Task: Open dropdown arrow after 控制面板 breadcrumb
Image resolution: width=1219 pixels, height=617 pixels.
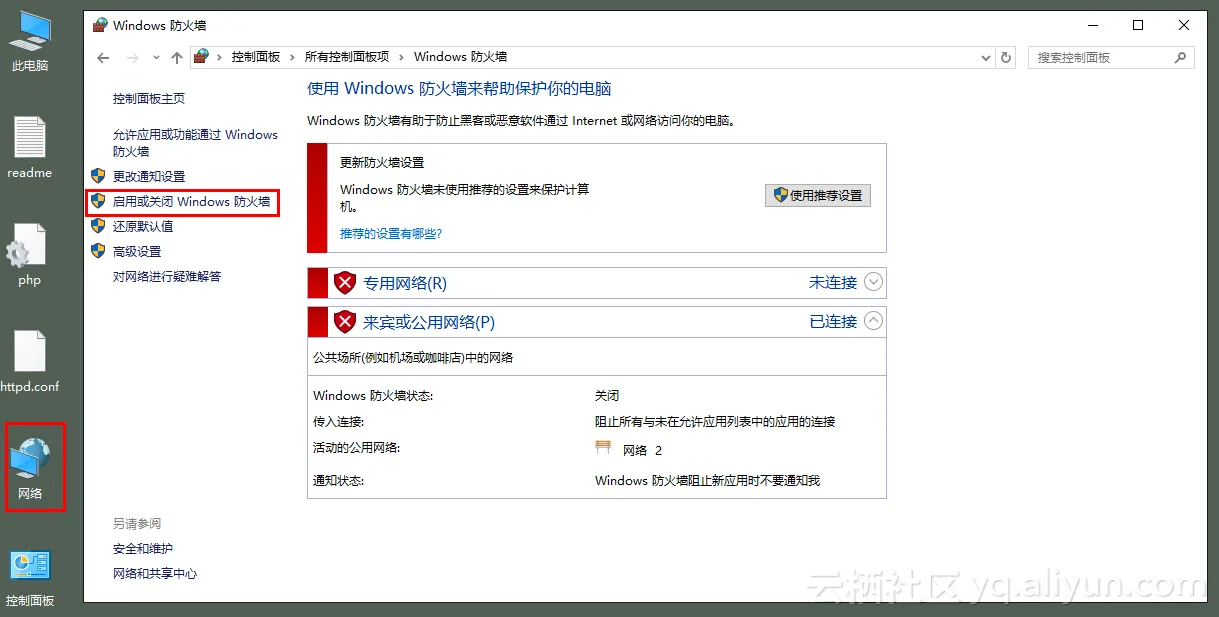Action: [293, 58]
